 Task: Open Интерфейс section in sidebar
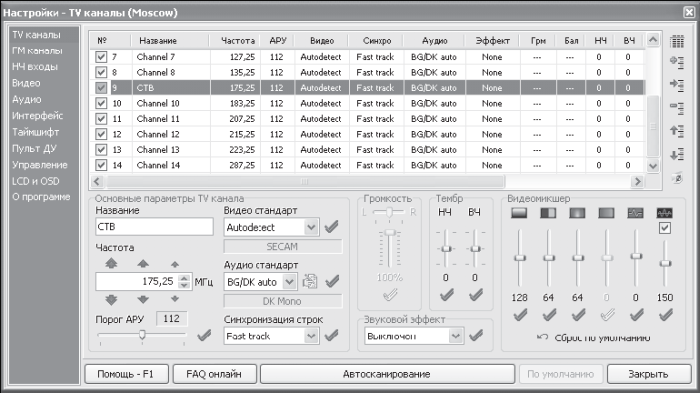tap(38, 116)
